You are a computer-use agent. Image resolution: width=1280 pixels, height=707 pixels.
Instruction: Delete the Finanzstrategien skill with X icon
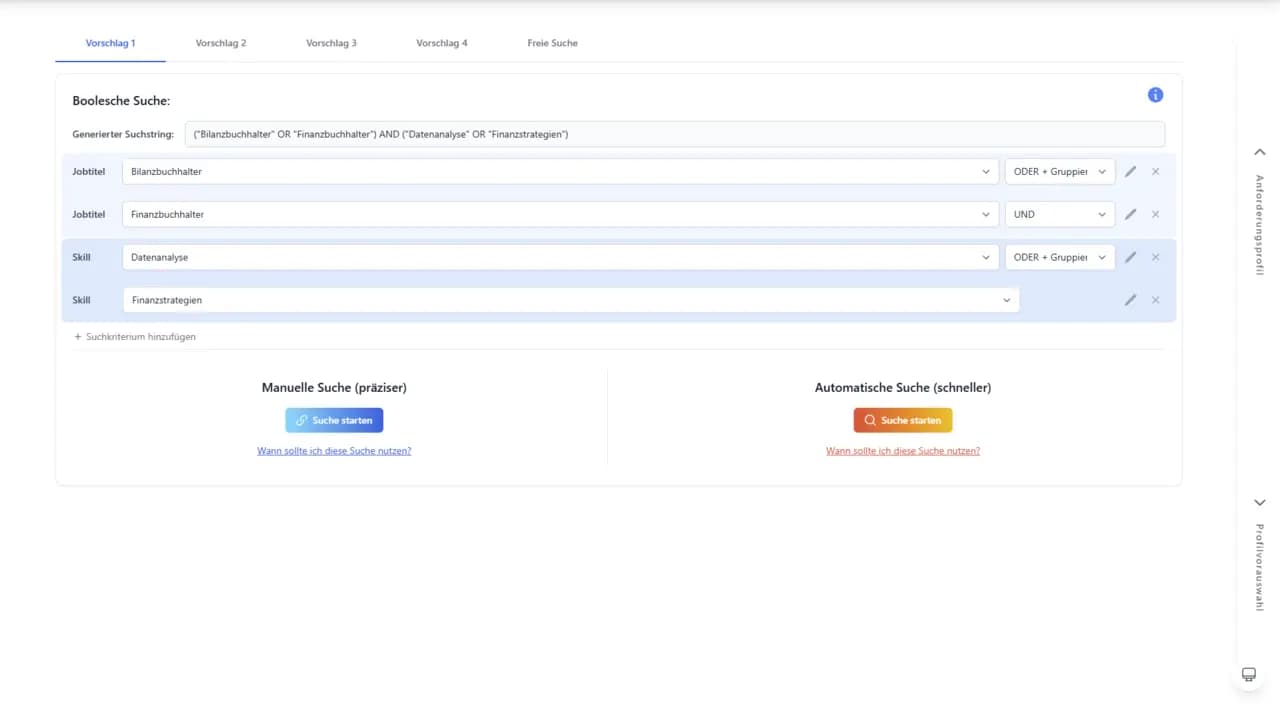pos(1155,300)
